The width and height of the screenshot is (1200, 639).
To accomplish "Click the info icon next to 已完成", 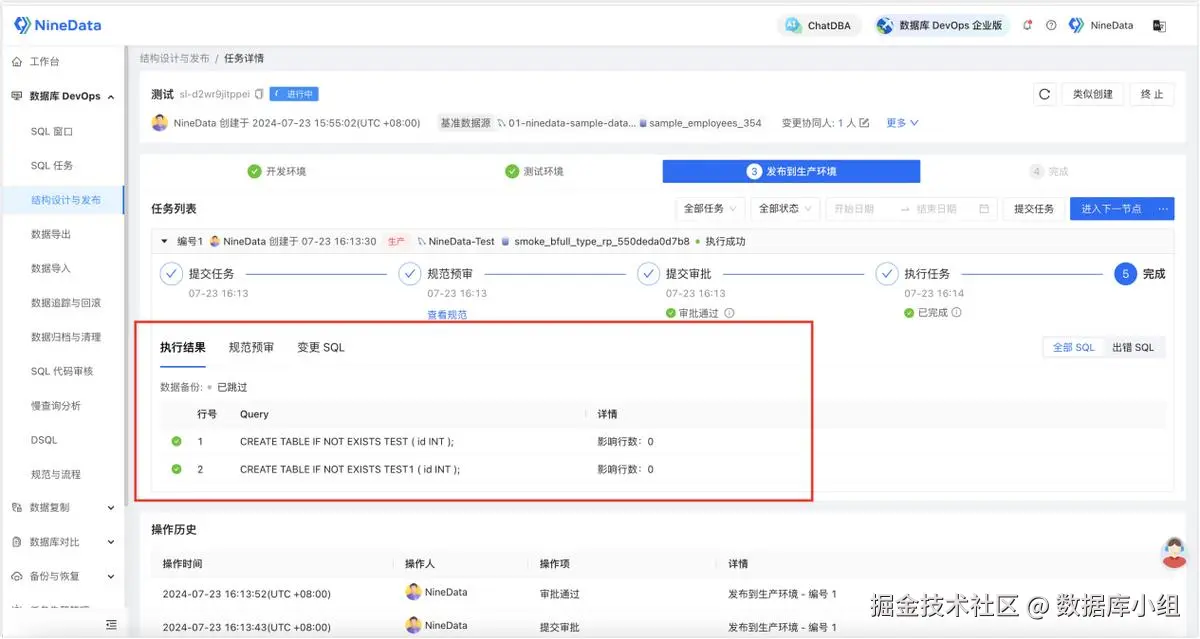I will tap(957, 313).
